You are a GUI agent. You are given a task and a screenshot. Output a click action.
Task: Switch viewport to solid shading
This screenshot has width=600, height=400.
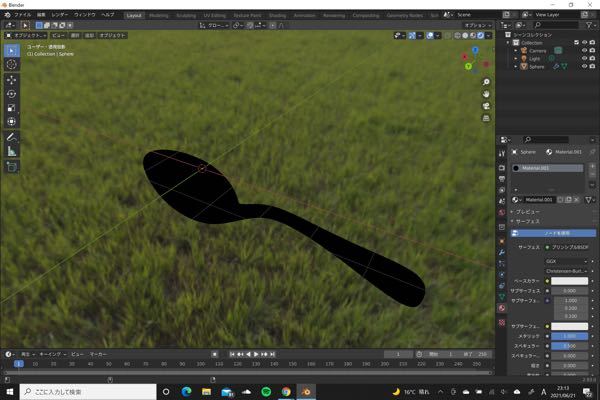point(465,36)
